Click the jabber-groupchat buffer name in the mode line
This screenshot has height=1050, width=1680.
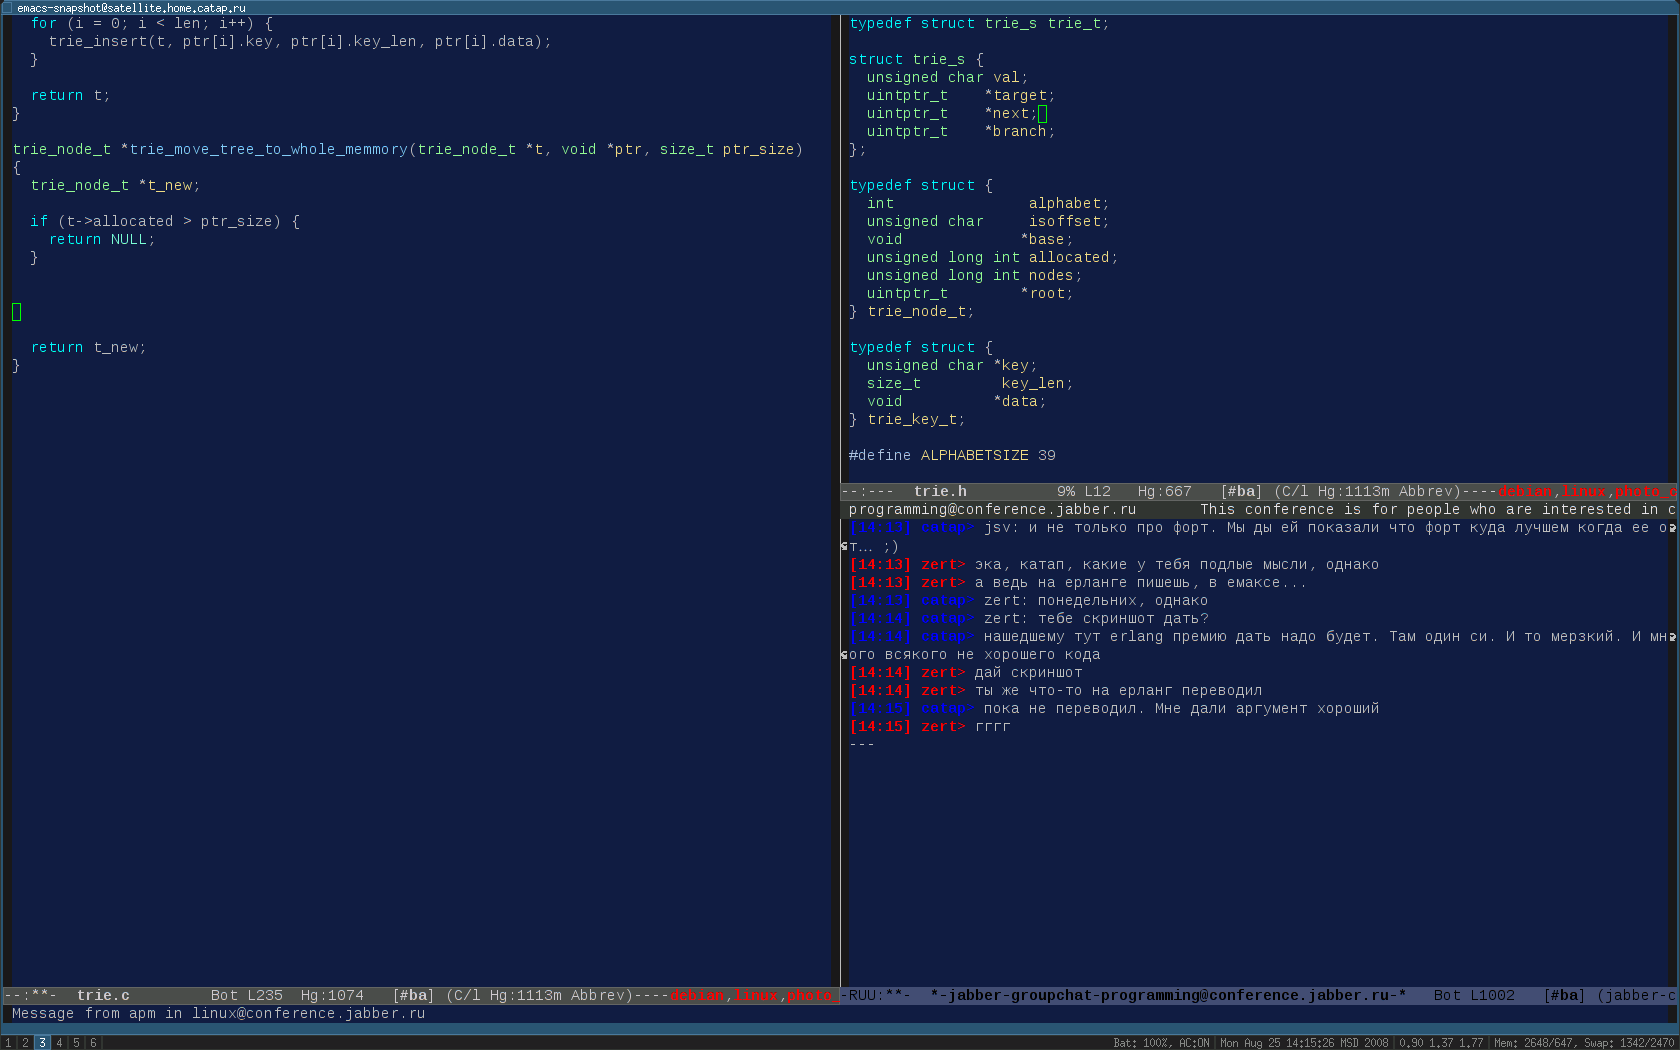click(1168, 995)
